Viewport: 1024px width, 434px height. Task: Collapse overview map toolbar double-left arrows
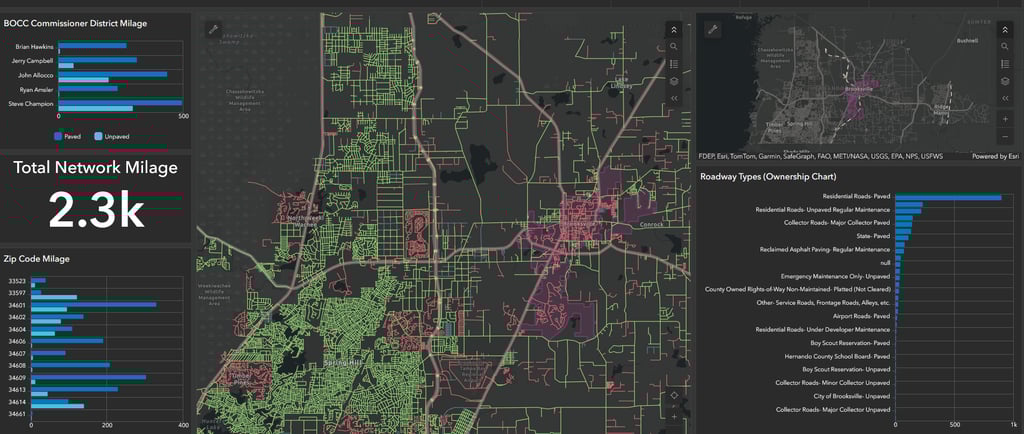[1005, 98]
